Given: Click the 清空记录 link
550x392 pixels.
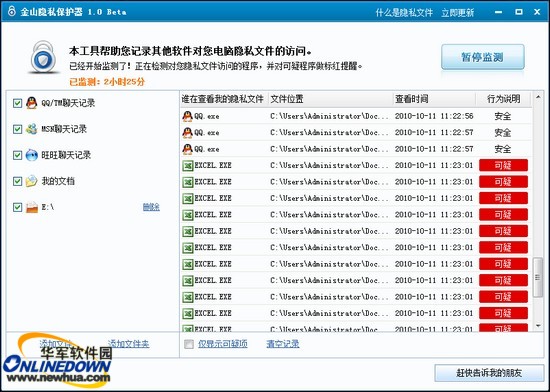Looking at the screenshot, I should [x=283, y=344].
